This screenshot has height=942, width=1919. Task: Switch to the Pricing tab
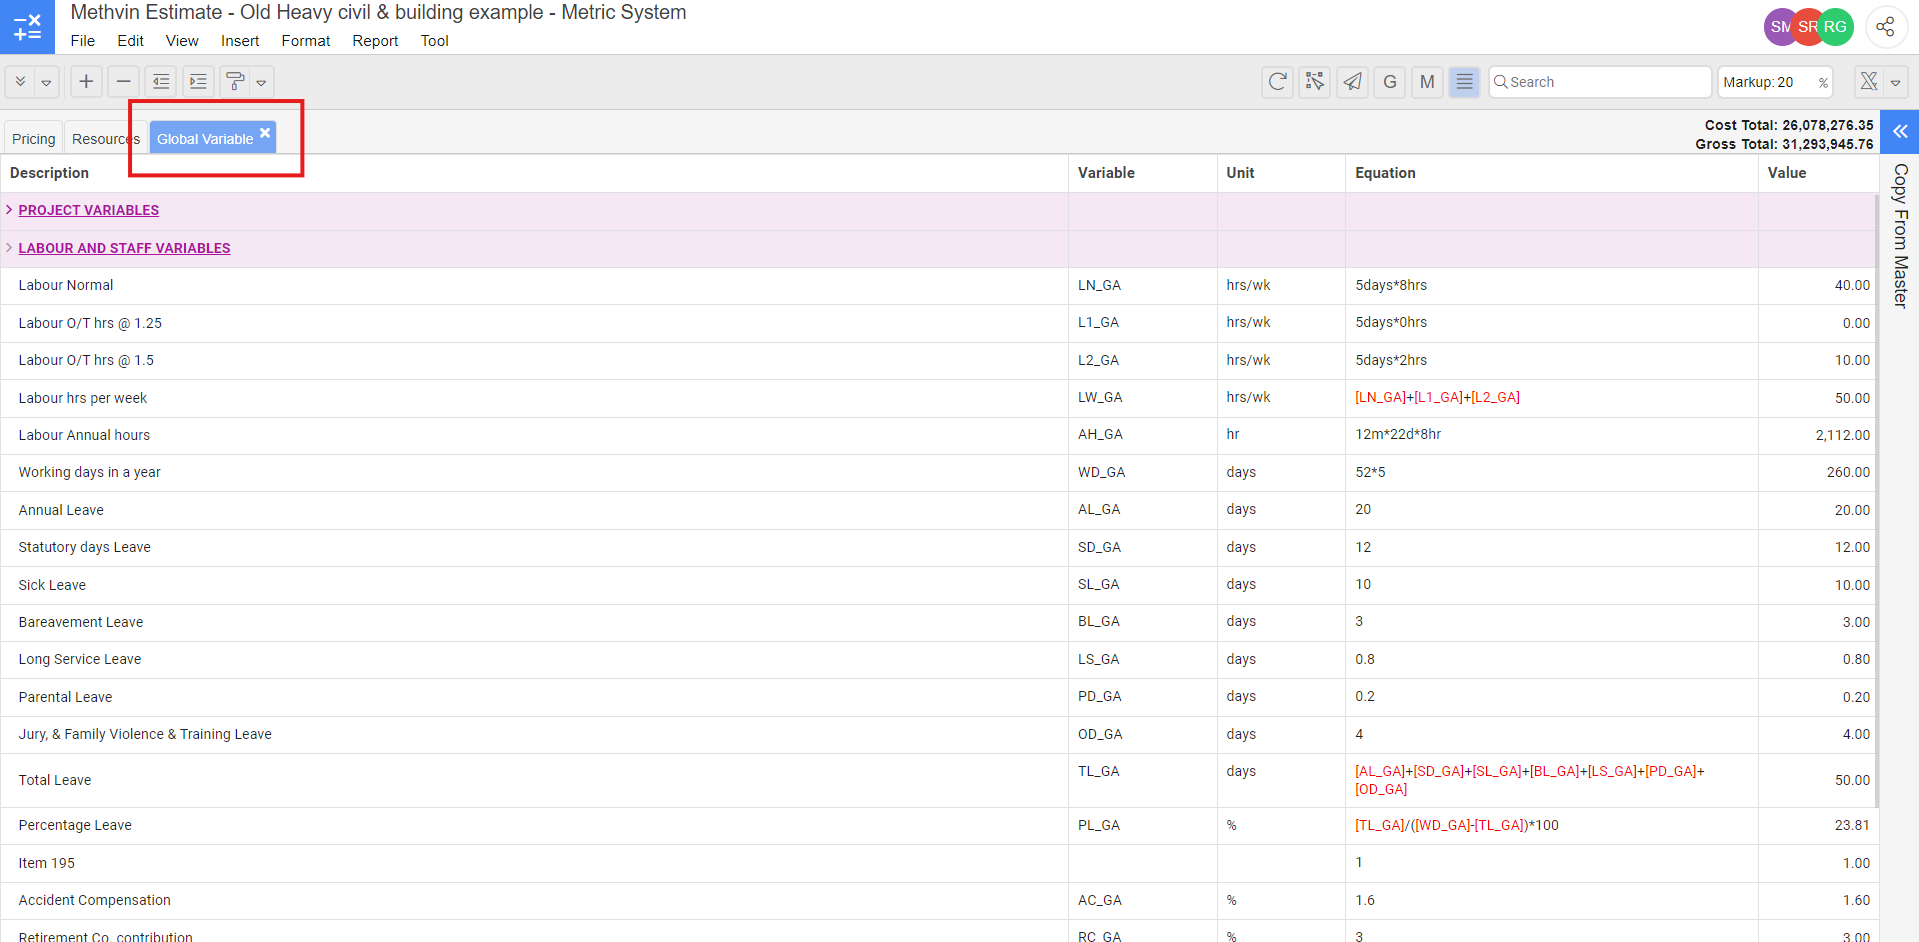[33, 139]
